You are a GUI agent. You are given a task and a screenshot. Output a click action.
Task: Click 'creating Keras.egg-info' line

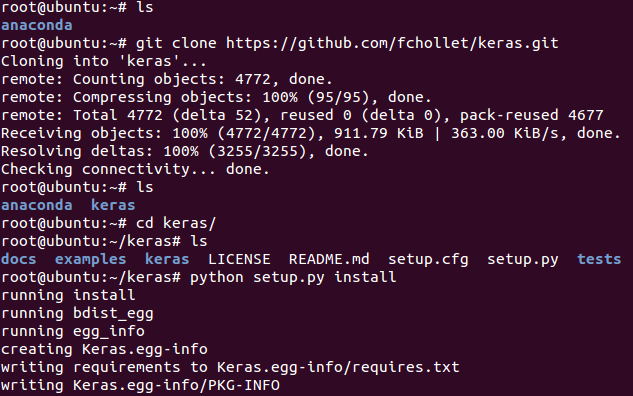104,350
